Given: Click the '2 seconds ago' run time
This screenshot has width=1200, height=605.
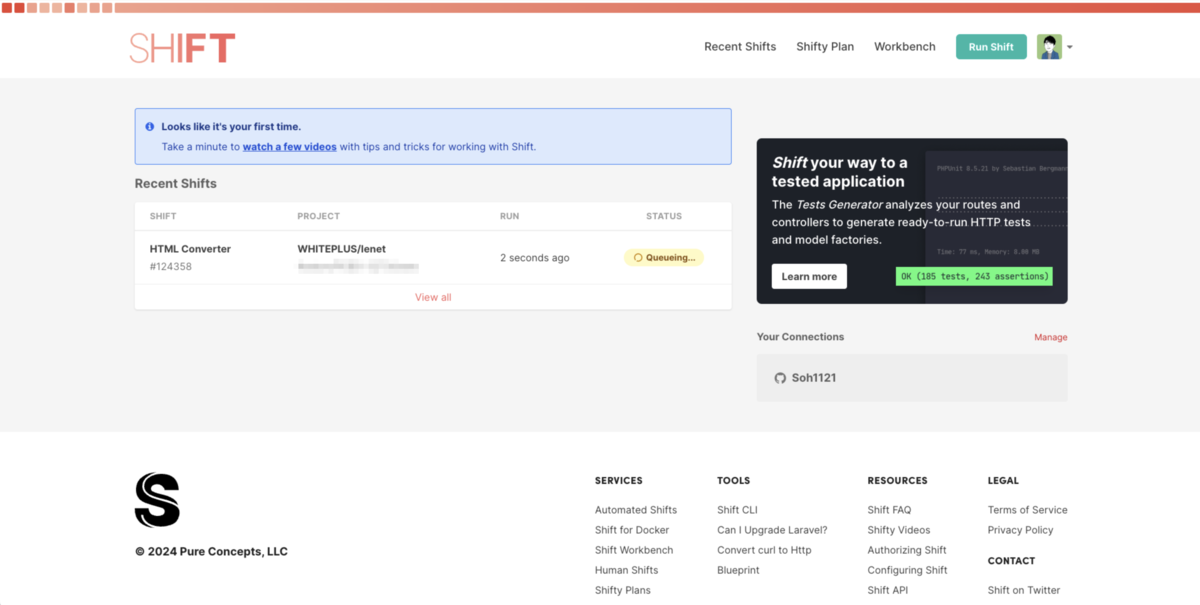Looking at the screenshot, I should pos(535,258).
